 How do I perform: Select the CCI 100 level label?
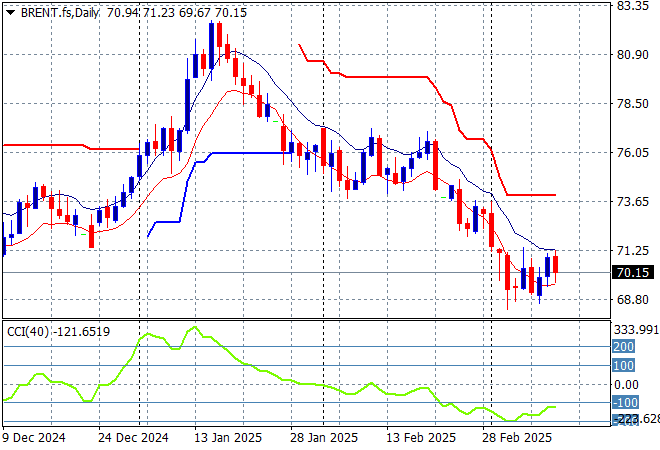pyautogui.click(x=623, y=365)
